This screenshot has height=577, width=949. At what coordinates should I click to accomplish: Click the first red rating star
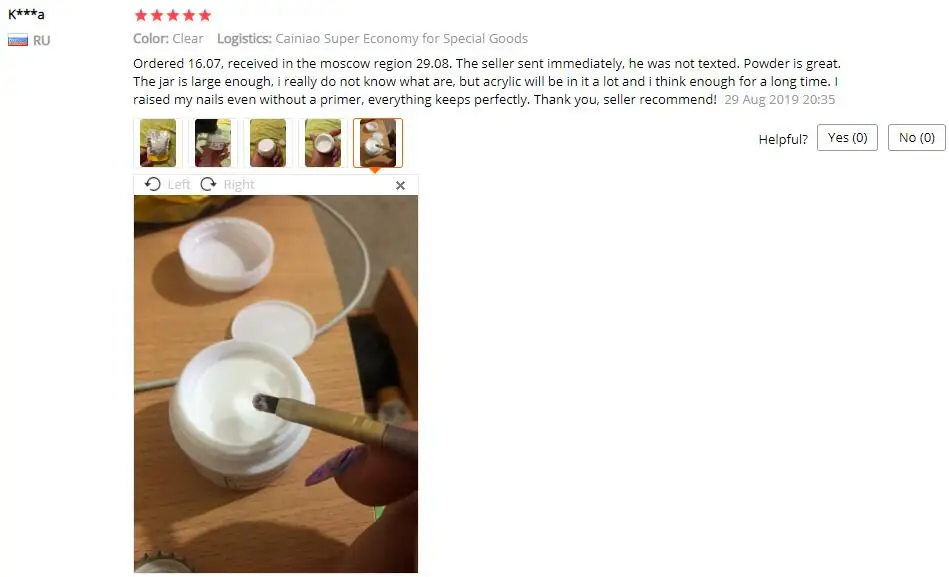point(141,15)
